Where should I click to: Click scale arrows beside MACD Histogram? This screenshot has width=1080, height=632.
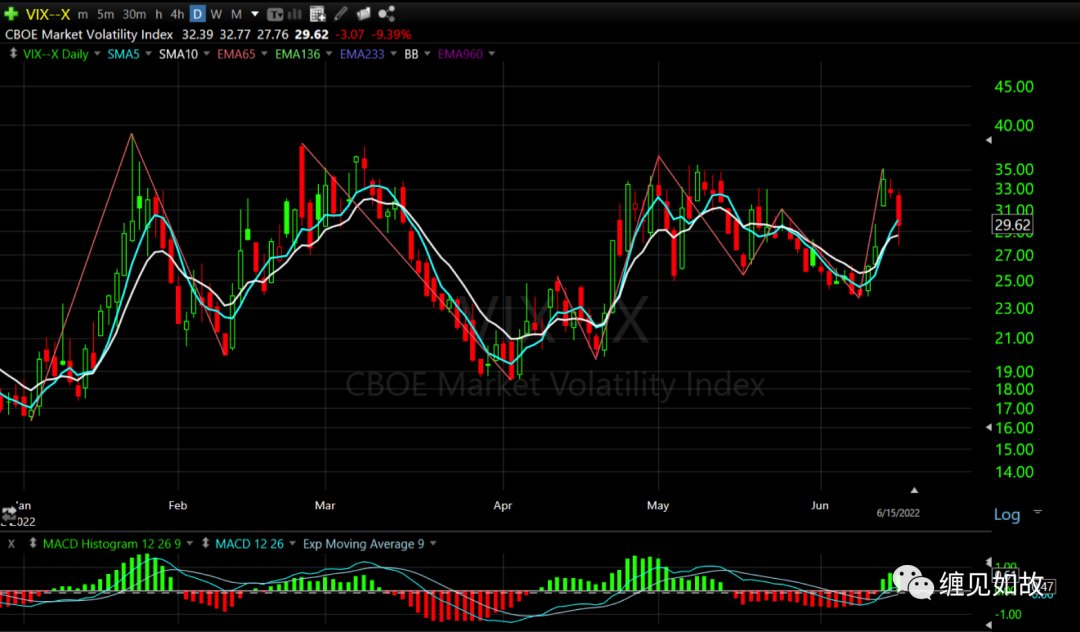tap(32, 543)
